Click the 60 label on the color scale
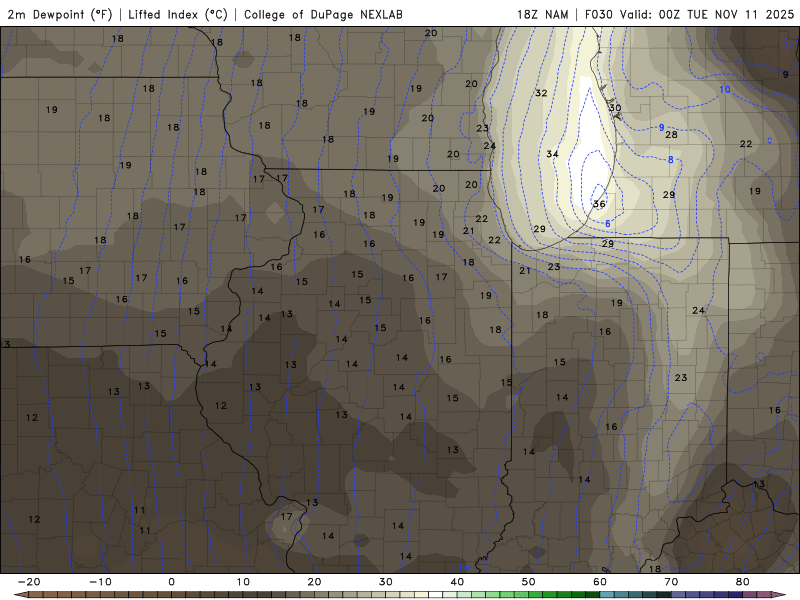The width and height of the screenshot is (800, 600). click(600, 582)
